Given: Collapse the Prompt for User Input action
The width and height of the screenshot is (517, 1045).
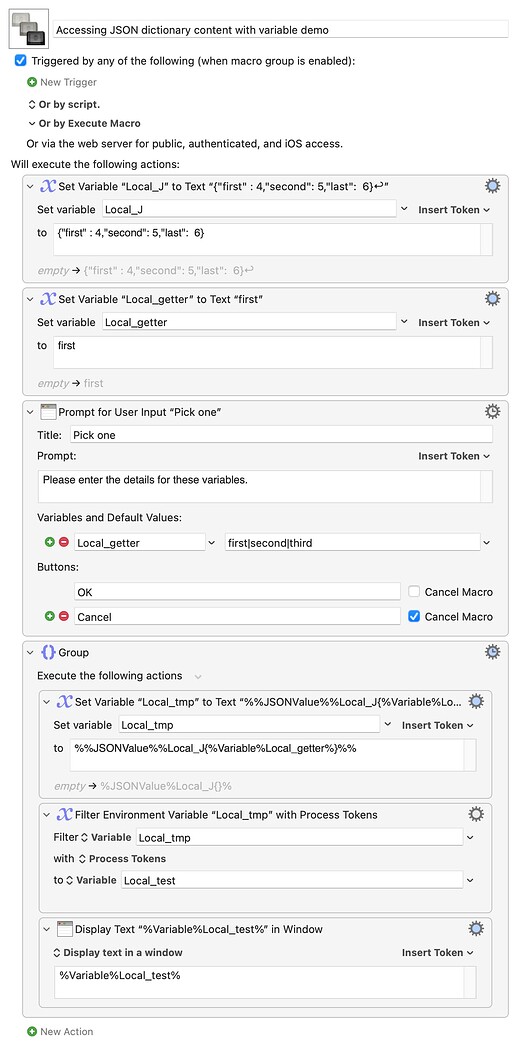Looking at the screenshot, I should 31,412.
